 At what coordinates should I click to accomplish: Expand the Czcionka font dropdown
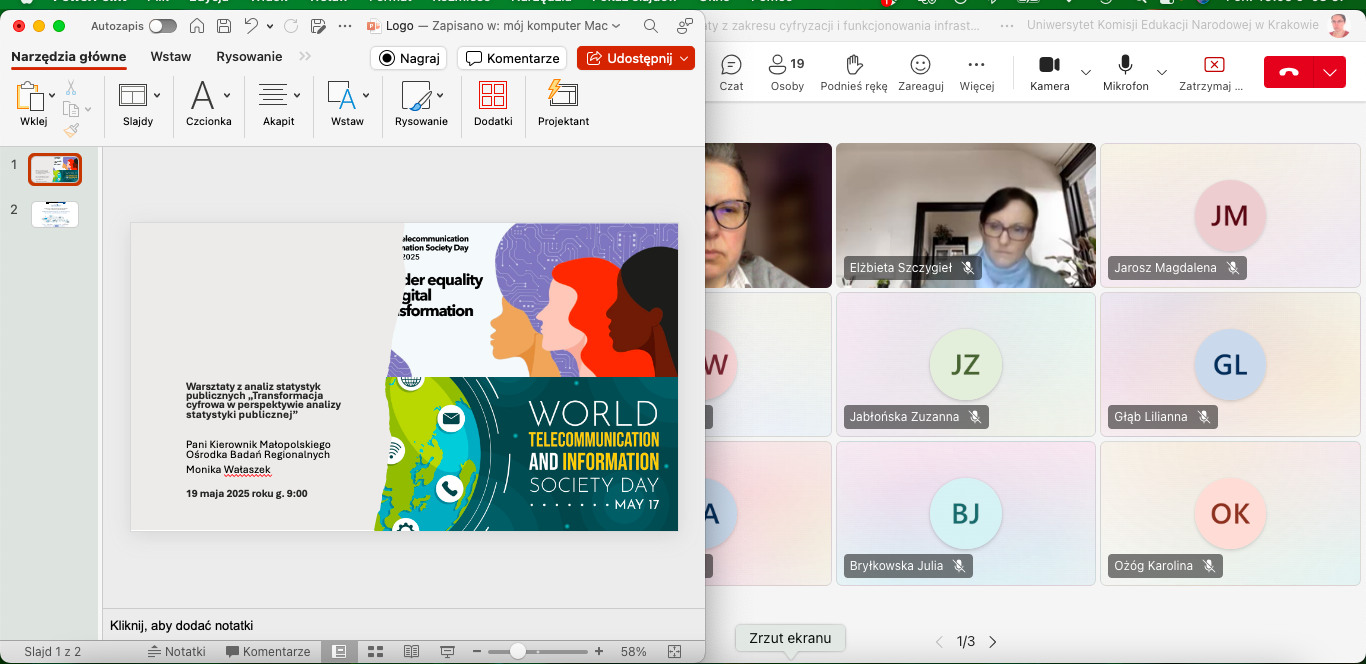(x=227, y=96)
